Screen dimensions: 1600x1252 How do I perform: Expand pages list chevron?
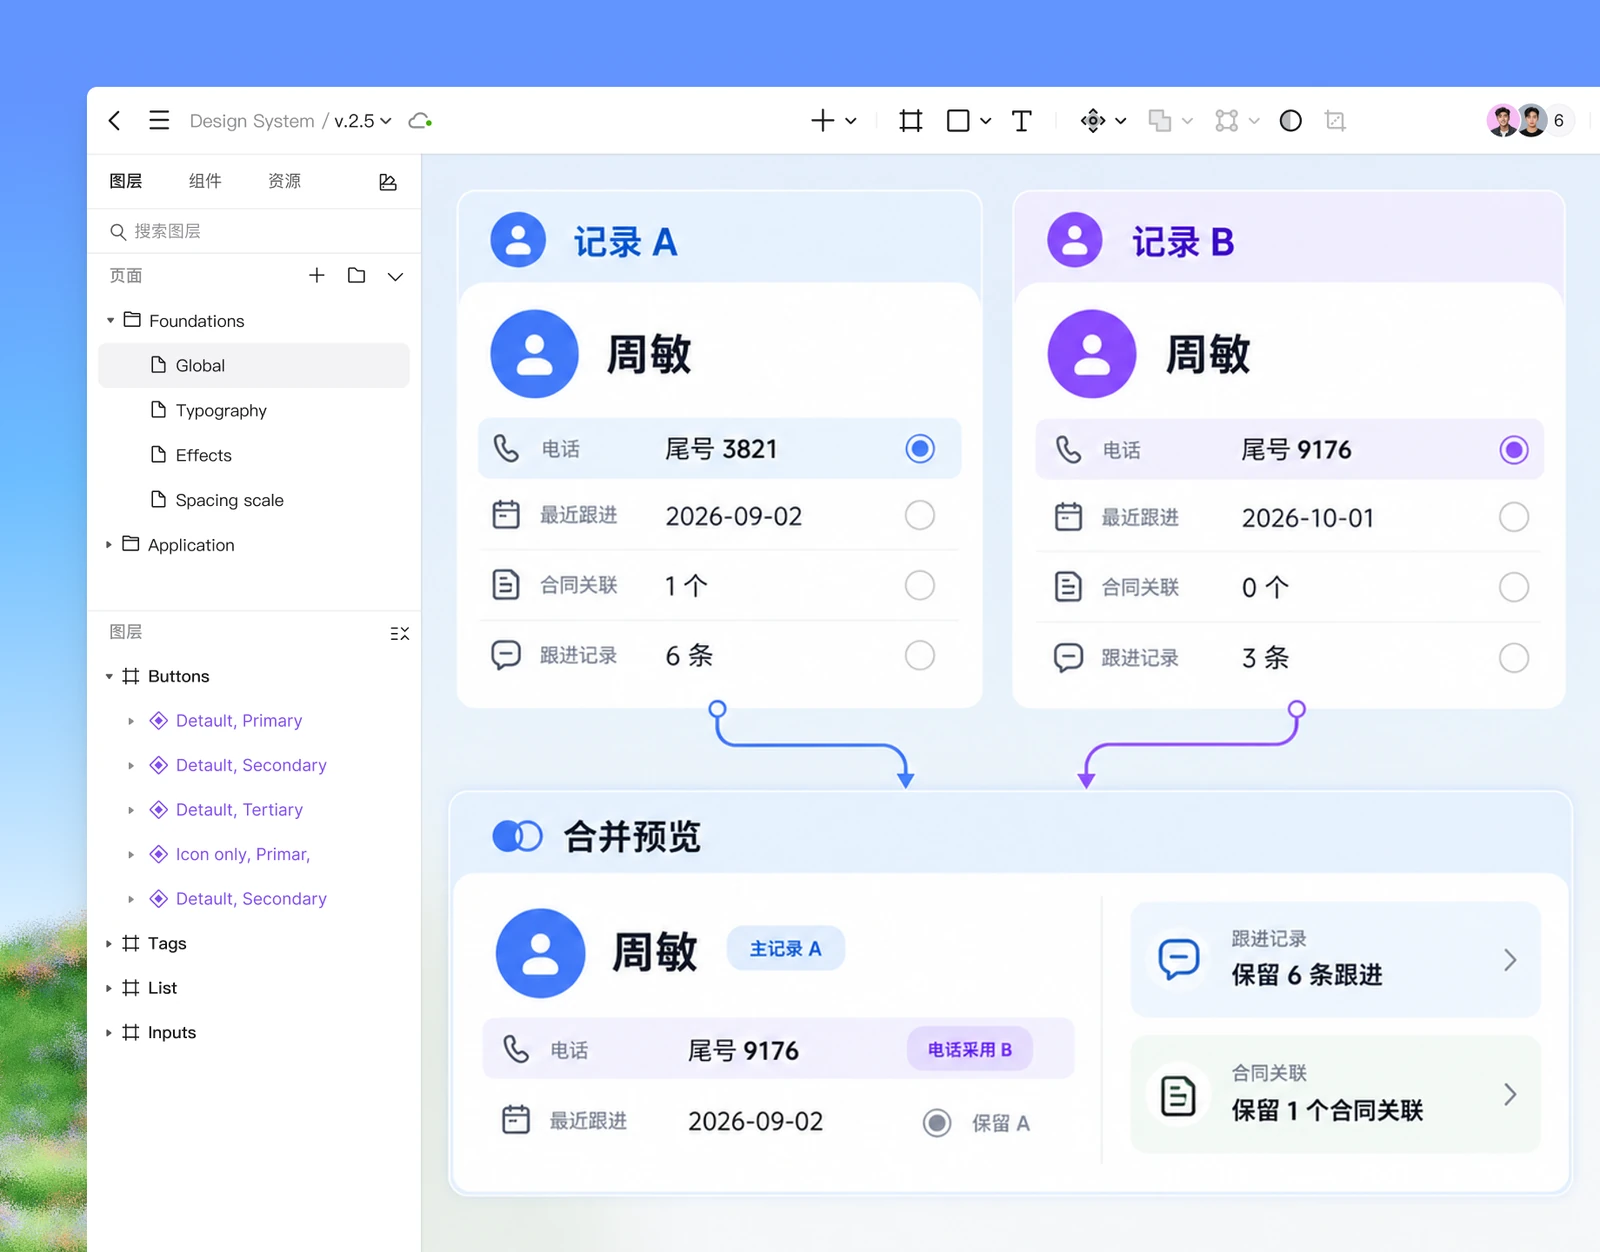pyautogui.click(x=396, y=276)
